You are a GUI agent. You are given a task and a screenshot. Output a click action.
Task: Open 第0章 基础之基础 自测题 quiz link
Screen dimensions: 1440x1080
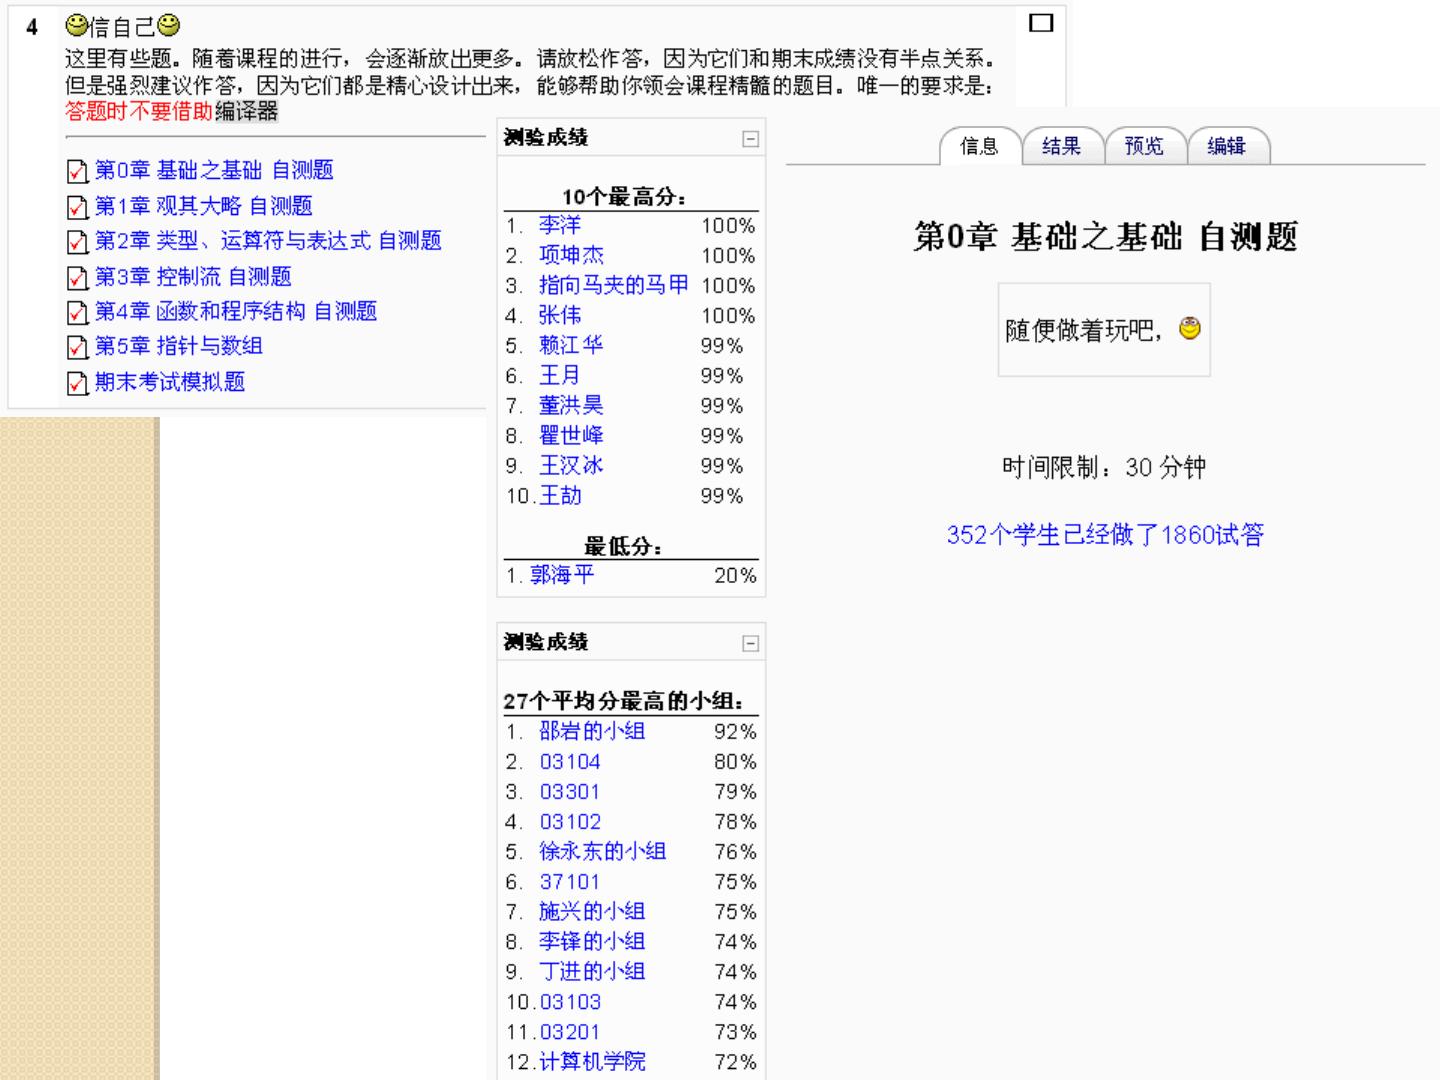coord(214,171)
